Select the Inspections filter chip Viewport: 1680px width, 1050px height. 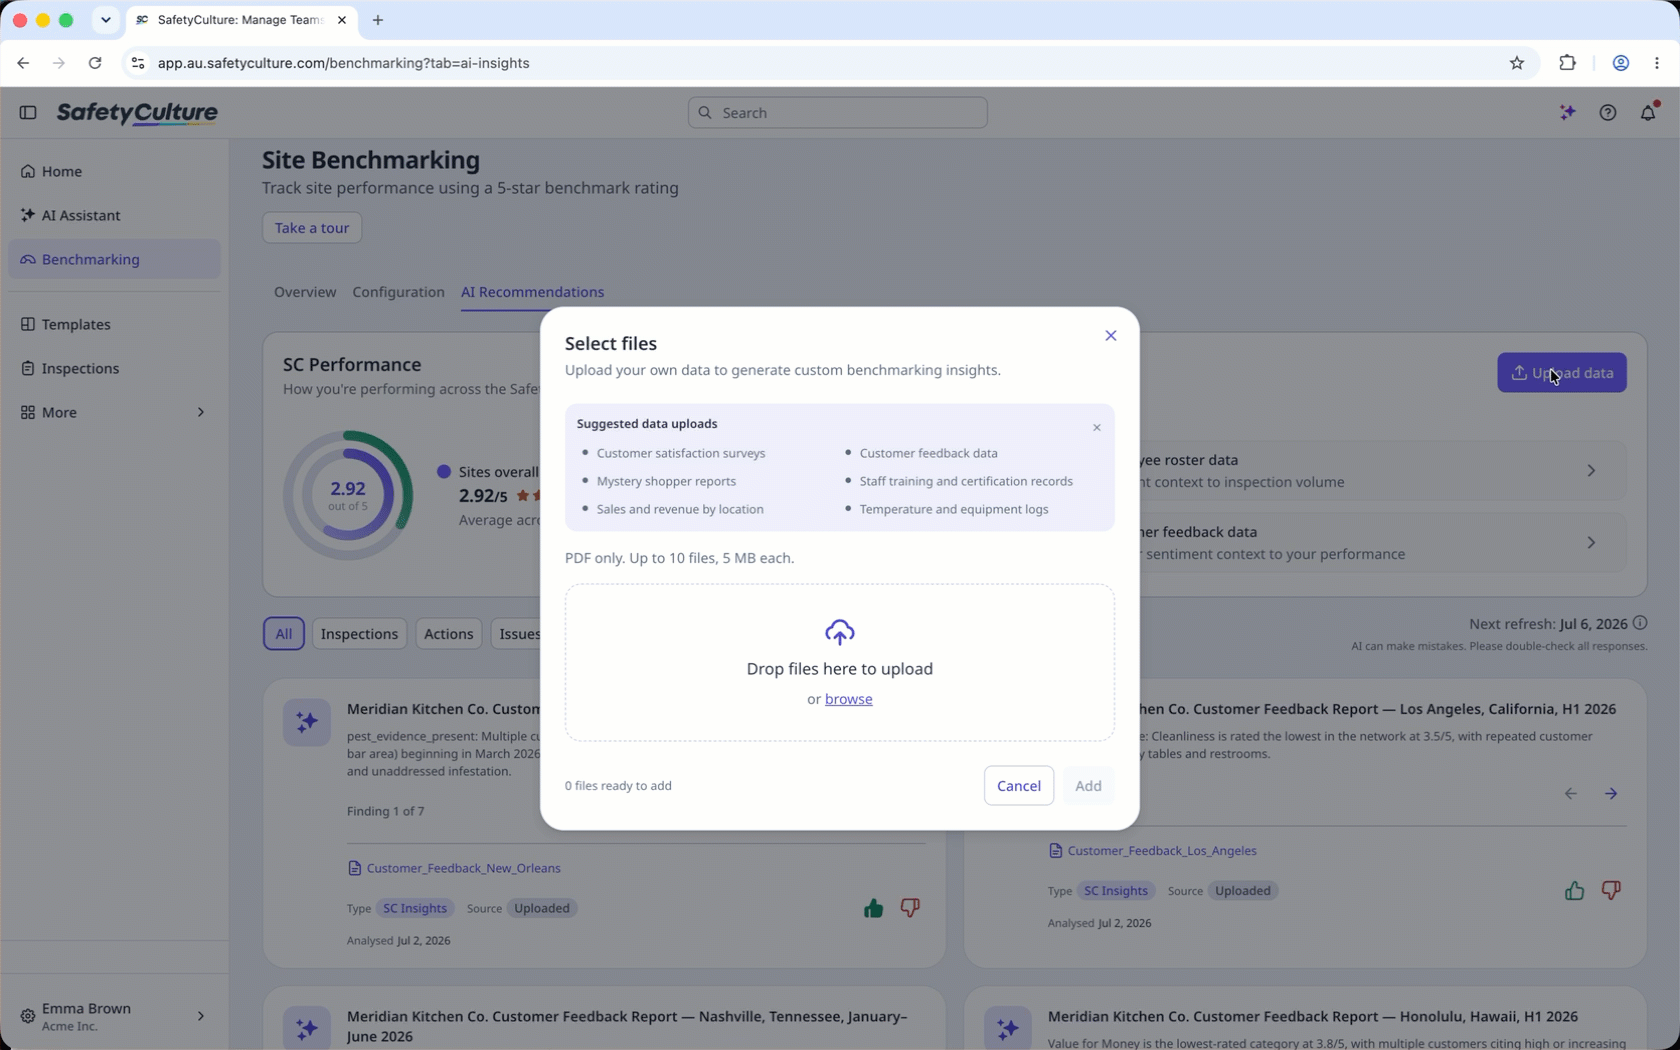click(x=359, y=634)
